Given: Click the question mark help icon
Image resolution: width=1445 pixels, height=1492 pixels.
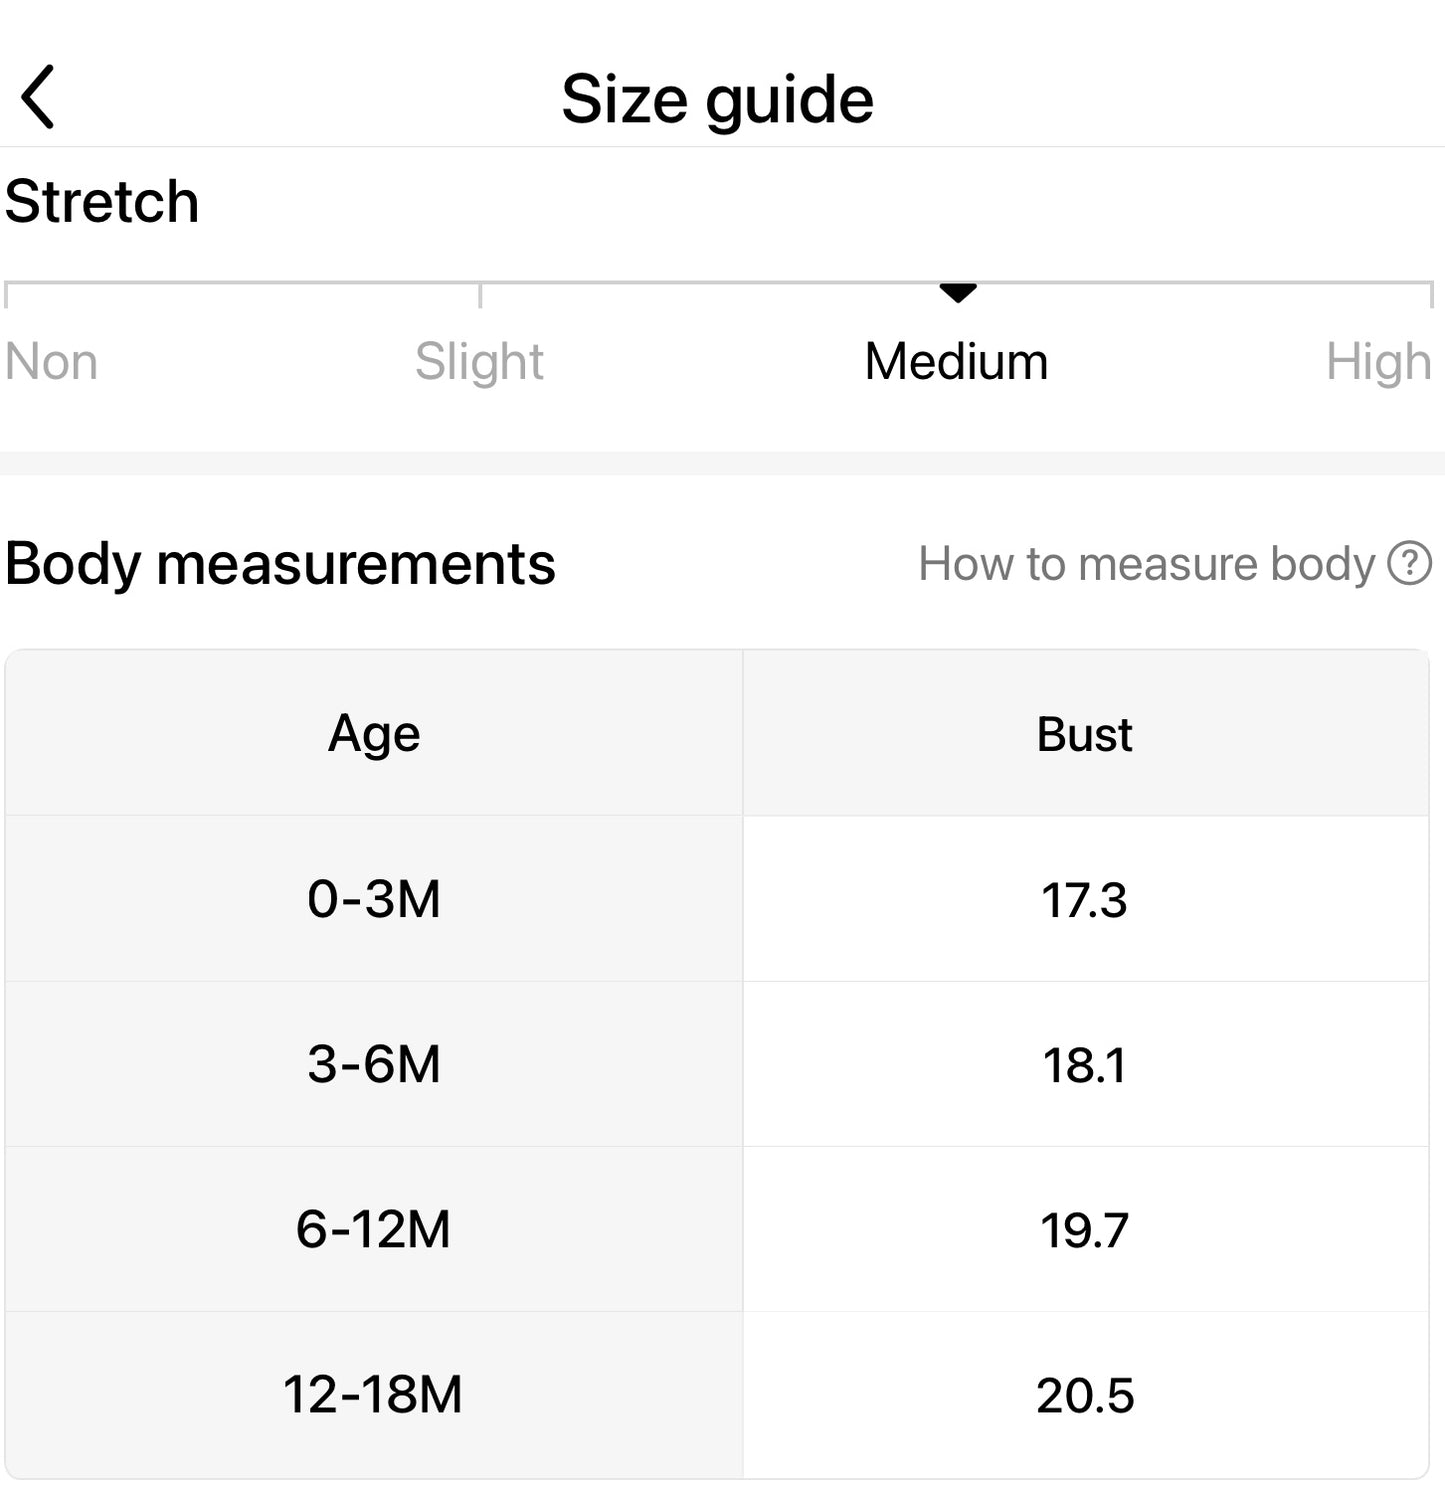Looking at the screenshot, I should click(1409, 563).
